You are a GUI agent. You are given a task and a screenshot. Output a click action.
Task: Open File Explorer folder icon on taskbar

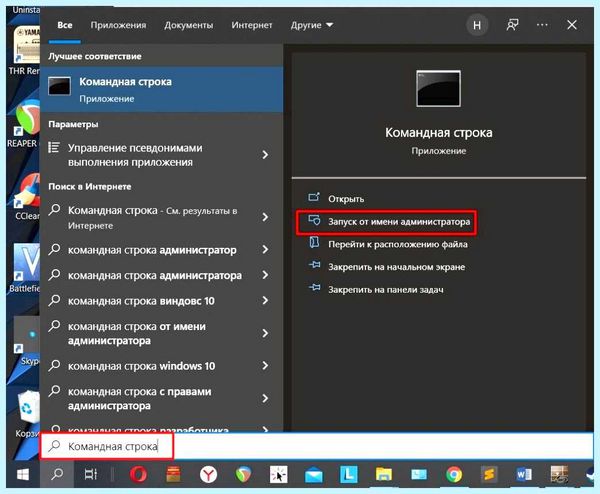384,475
